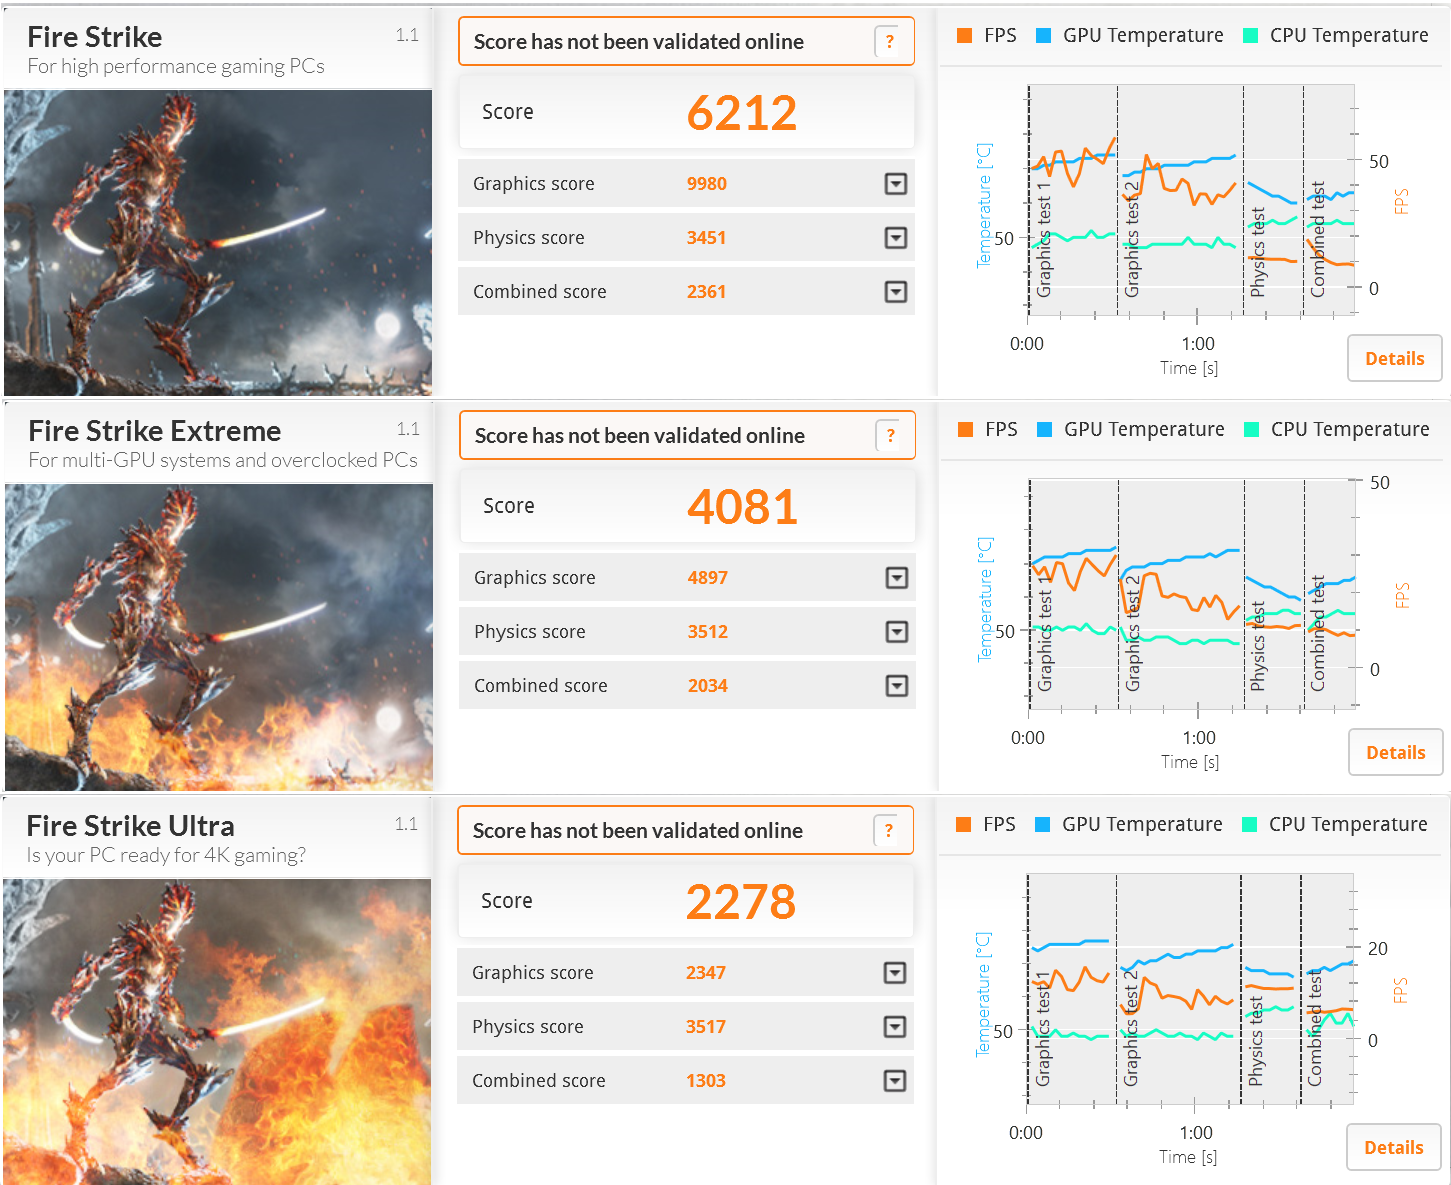Click the Combined test segment in Fire Strike Ultra chart
Image resolution: width=1451 pixels, height=1185 pixels.
(1326, 989)
